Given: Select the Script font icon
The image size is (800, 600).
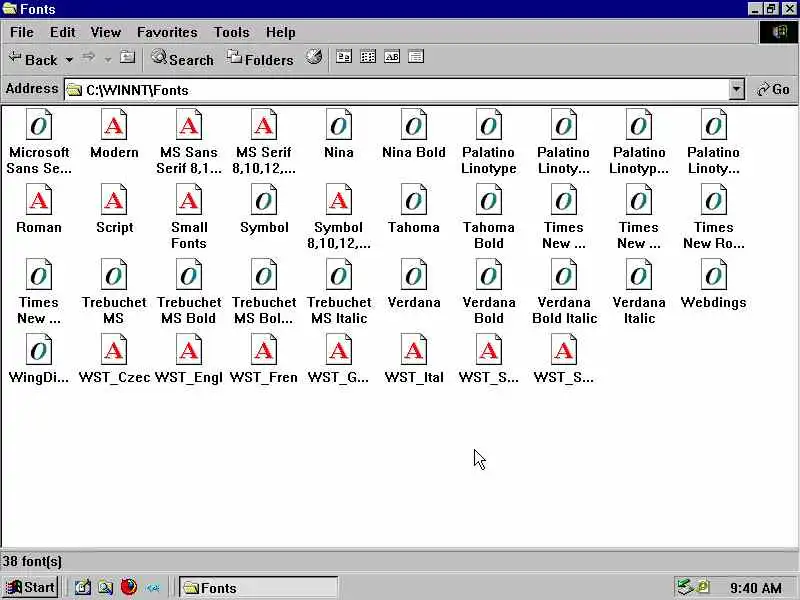Looking at the screenshot, I should [x=114, y=199].
